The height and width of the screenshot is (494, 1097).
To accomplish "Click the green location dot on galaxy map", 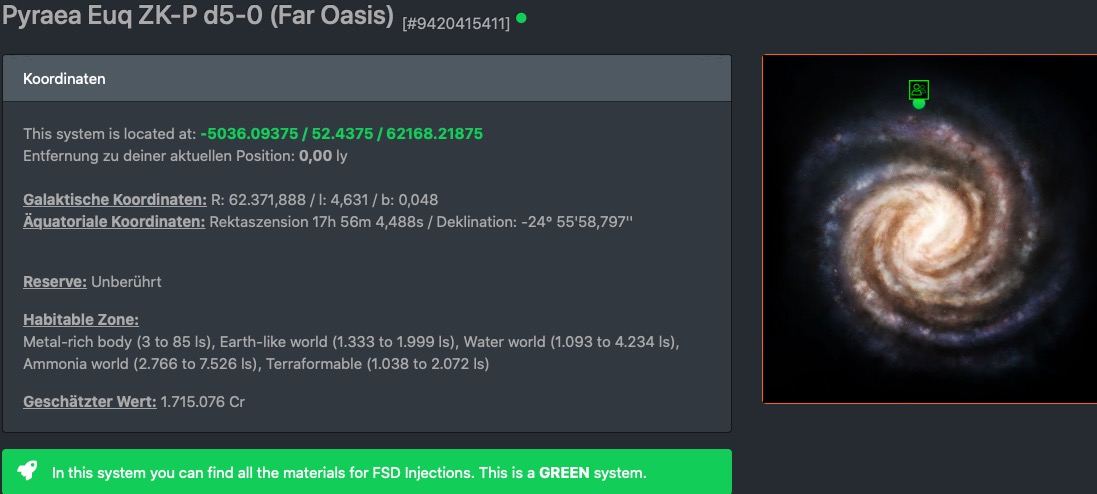I will click(x=919, y=103).
